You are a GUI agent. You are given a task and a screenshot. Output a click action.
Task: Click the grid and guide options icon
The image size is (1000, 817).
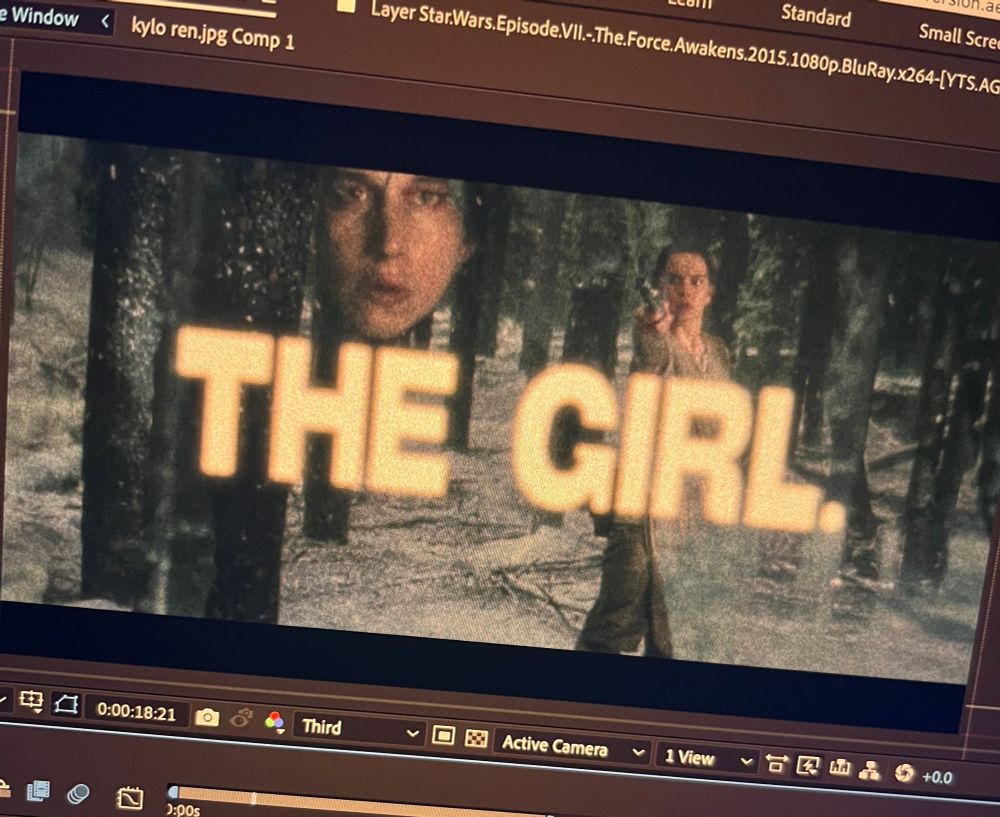31,701
